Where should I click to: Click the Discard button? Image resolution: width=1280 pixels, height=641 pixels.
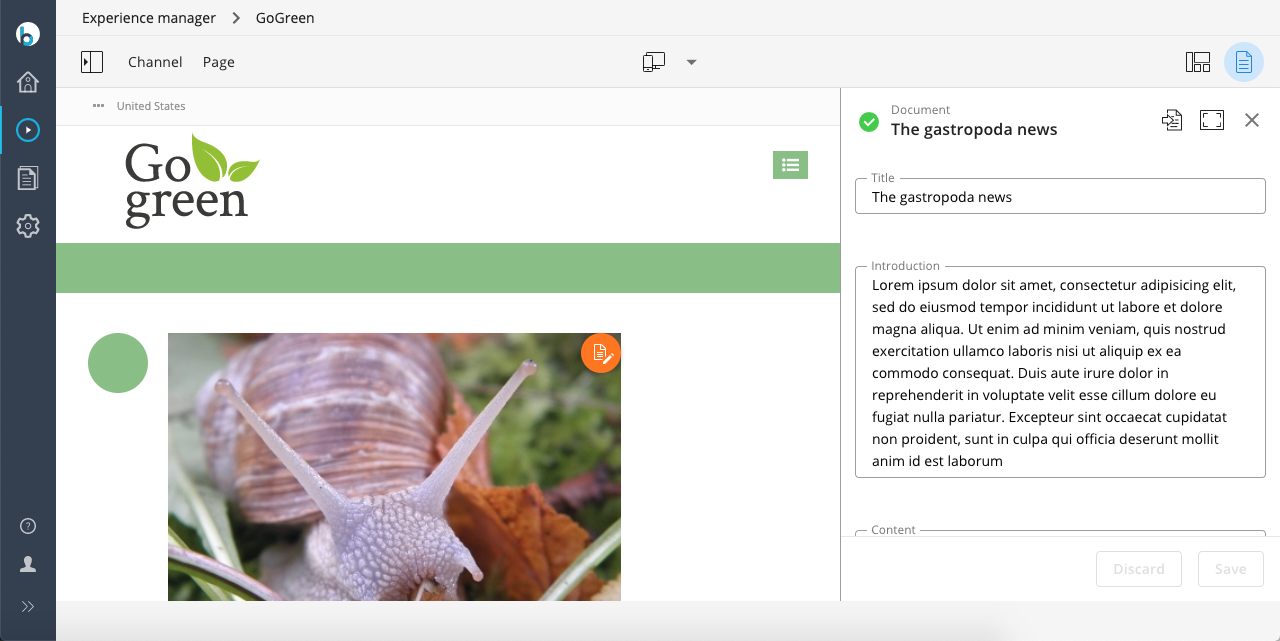[1139, 569]
